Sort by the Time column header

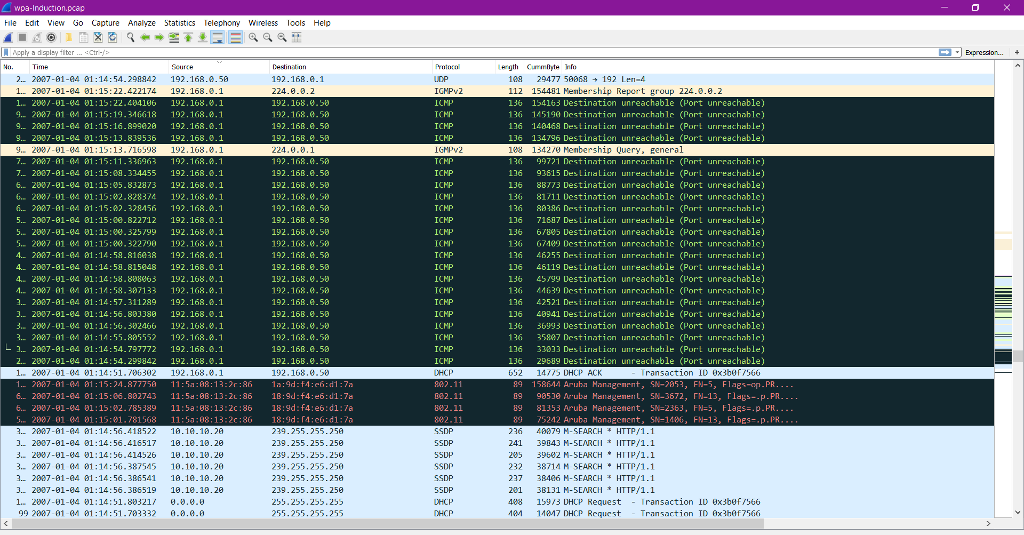click(x=99, y=67)
